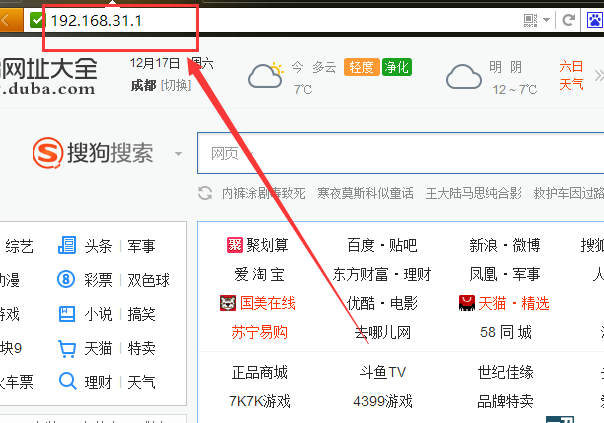Open hot search 内裤涂剧毒致死

click(x=263, y=193)
